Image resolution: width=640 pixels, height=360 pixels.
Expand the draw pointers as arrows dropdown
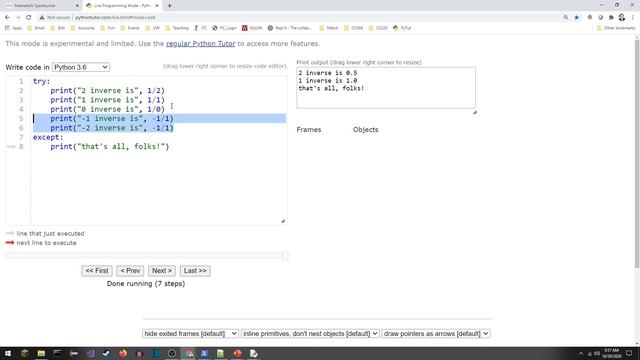[436, 333]
